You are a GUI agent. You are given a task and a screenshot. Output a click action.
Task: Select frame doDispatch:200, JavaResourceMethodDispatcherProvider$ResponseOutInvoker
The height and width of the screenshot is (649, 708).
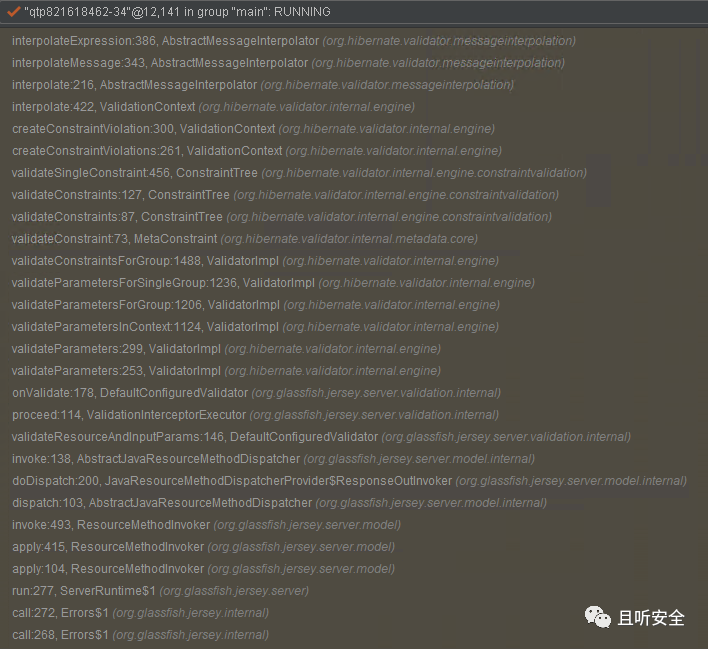[349, 481]
